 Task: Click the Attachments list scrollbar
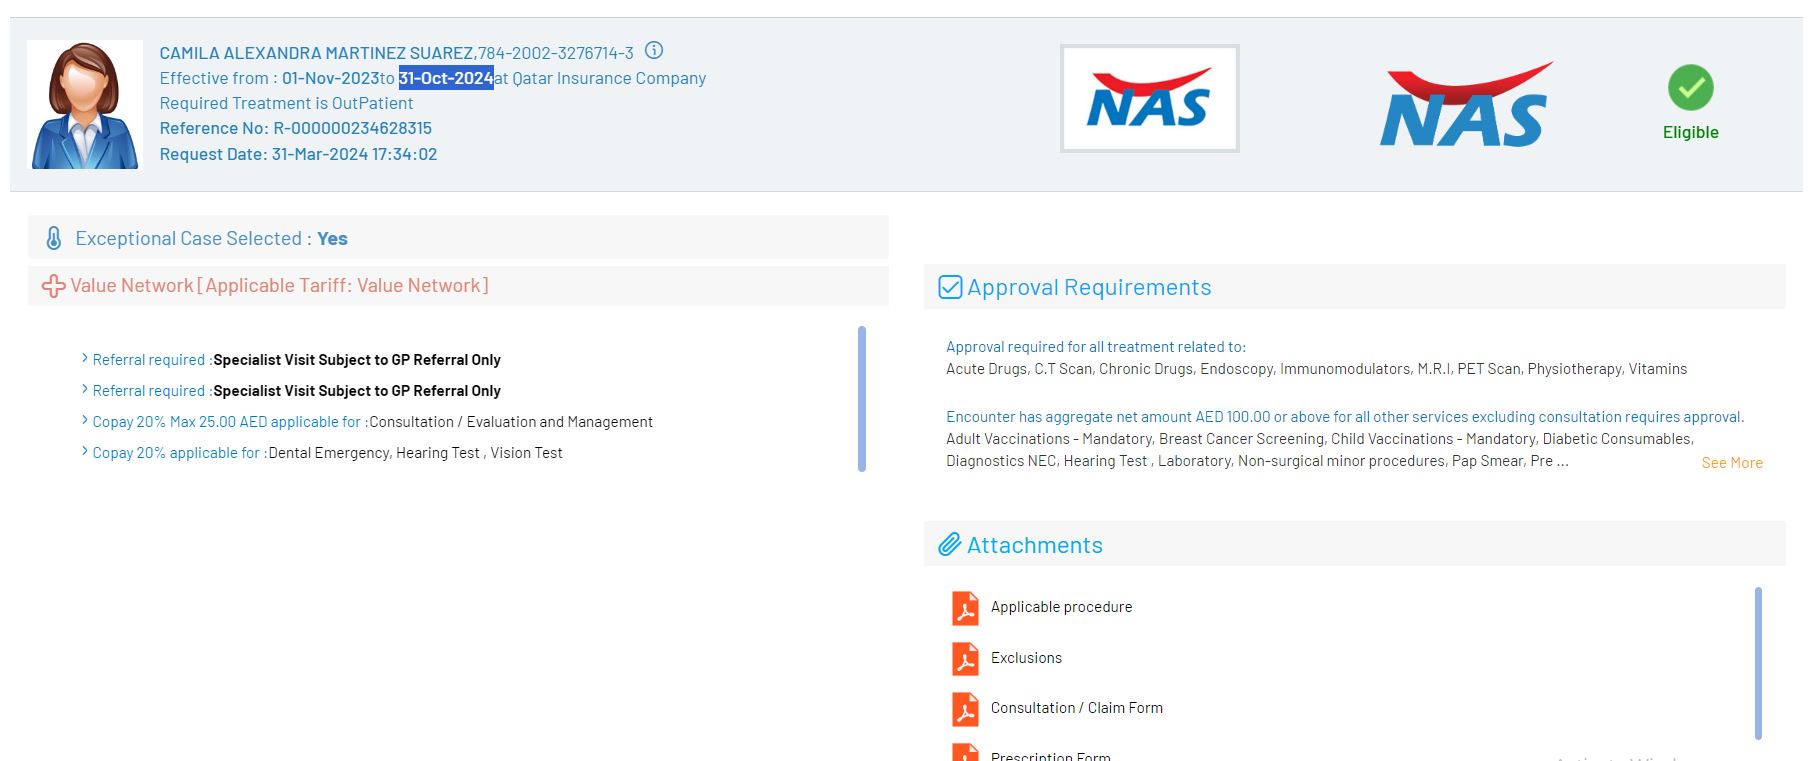click(1758, 663)
